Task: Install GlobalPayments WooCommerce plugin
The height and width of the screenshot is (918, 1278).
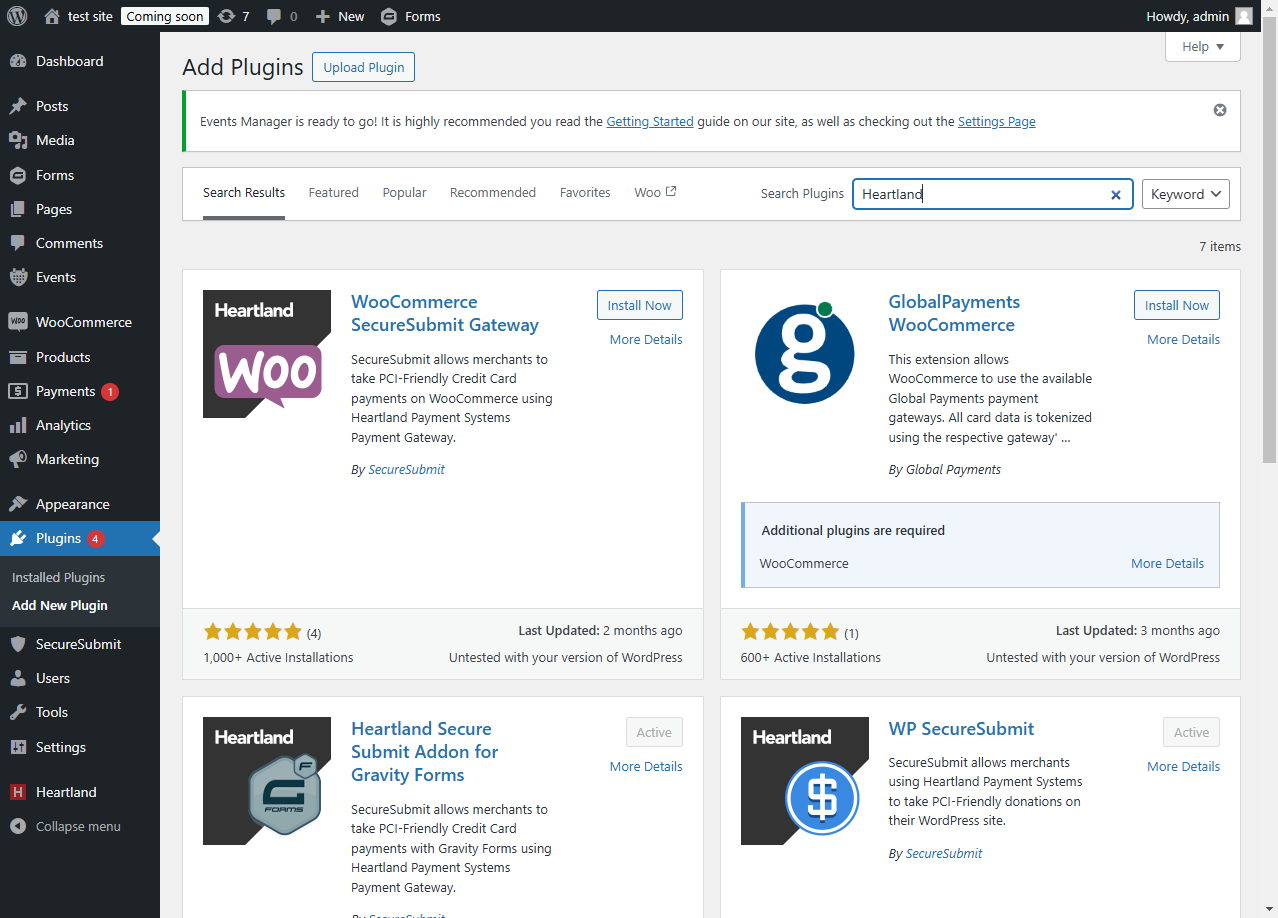Action: [x=1177, y=305]
